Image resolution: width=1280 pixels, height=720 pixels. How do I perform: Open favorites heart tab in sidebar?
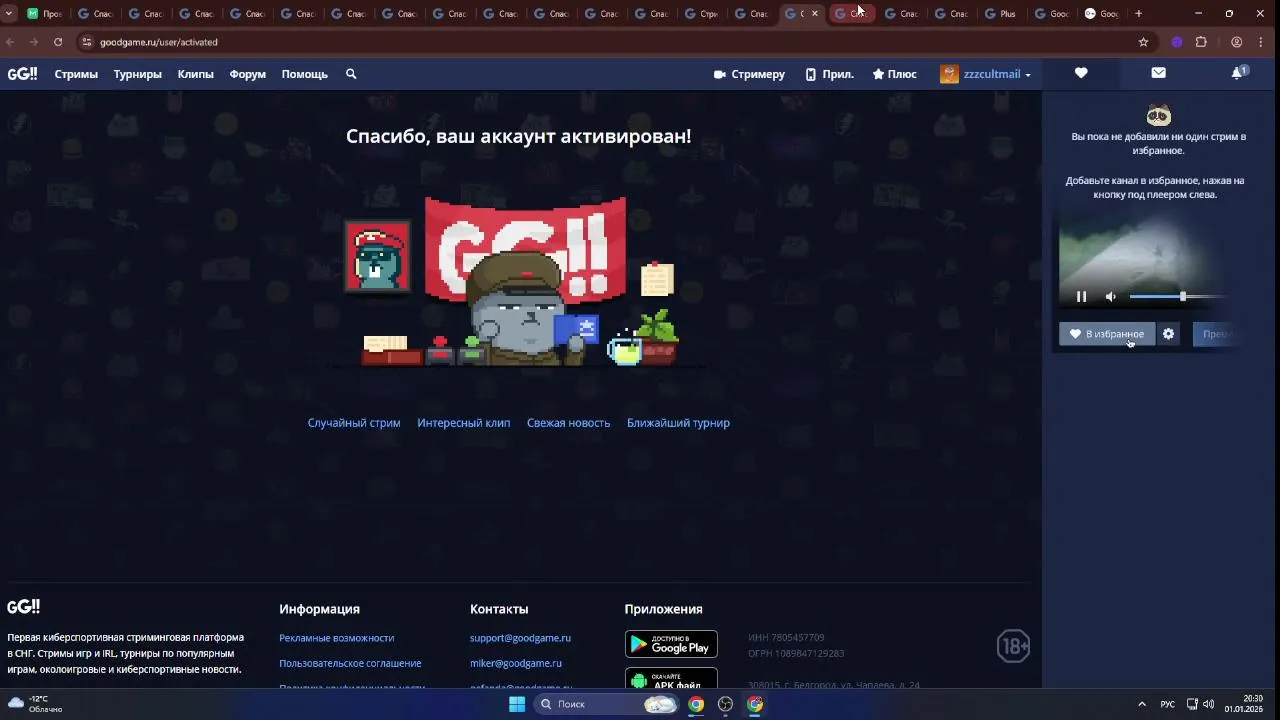(x=1081, y=73)
